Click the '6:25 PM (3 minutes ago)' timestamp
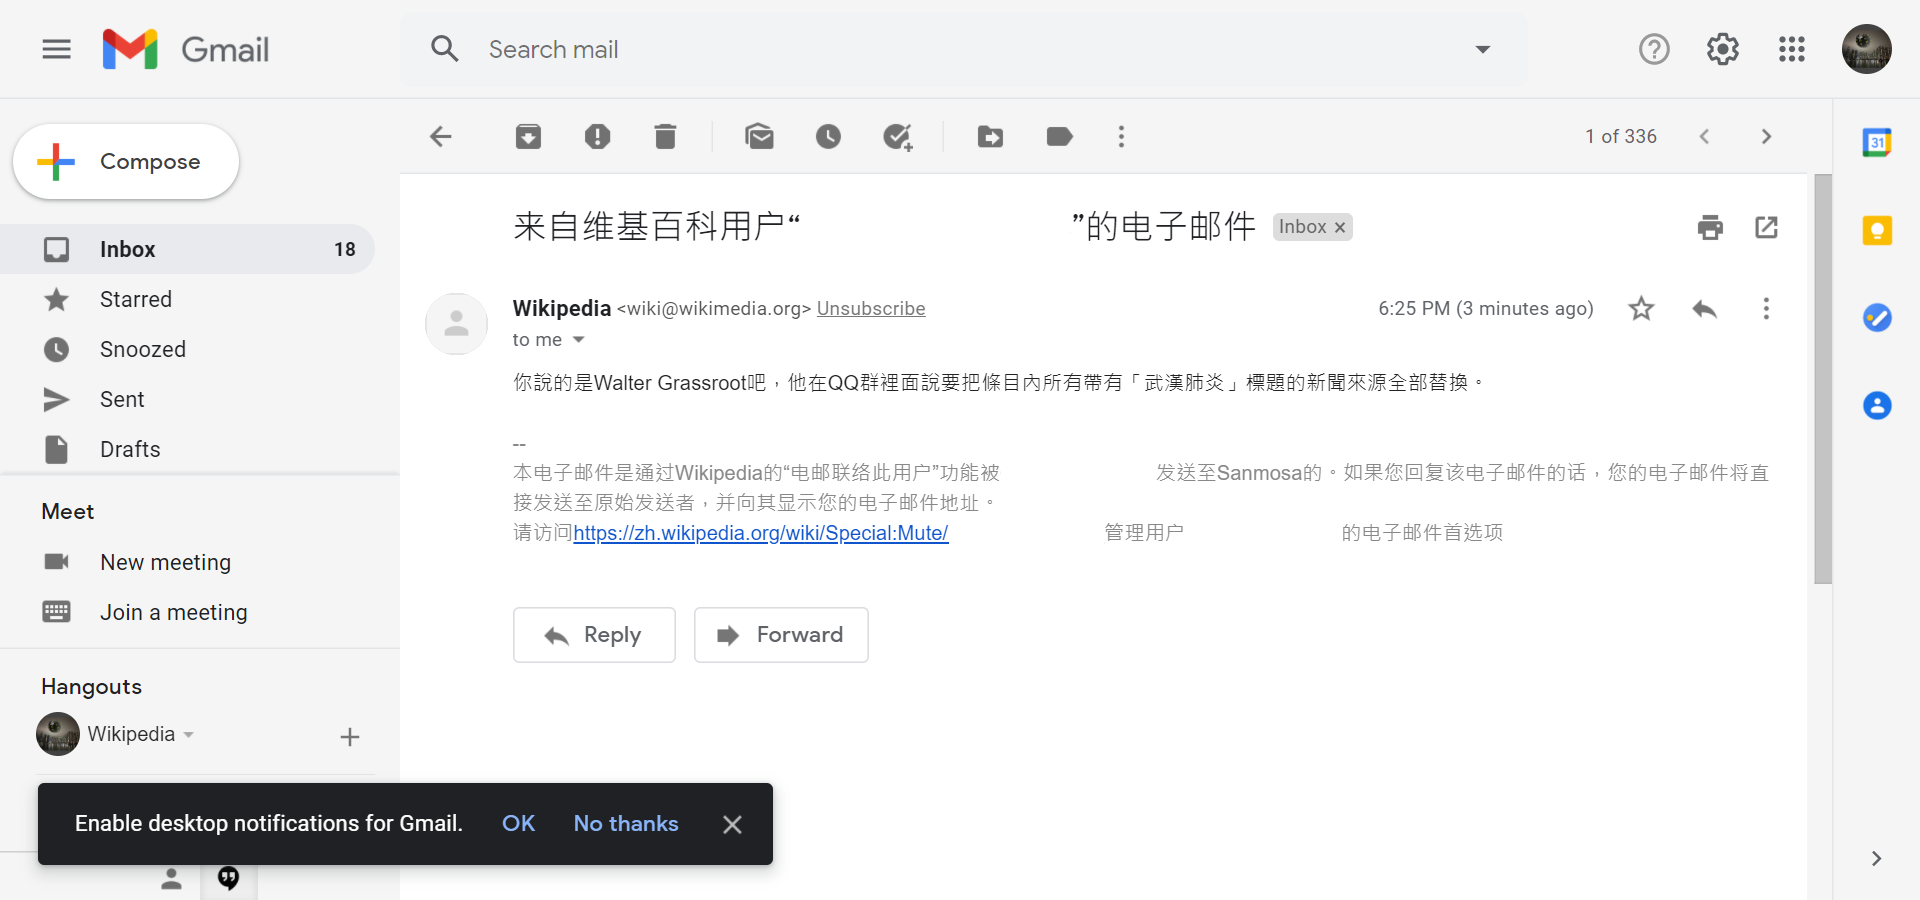The width and height of the screenshot is (1920, 900). [1486, 308]
